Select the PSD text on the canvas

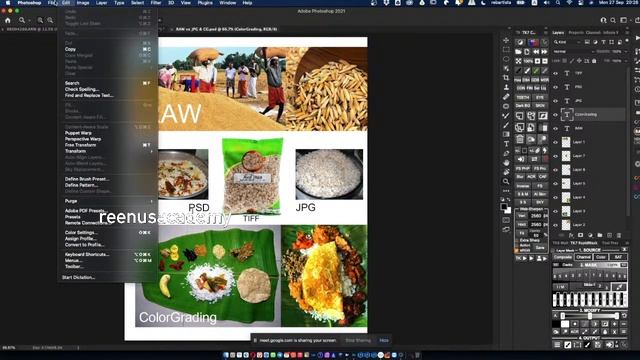pyautogui.click(x=199, y=207)
